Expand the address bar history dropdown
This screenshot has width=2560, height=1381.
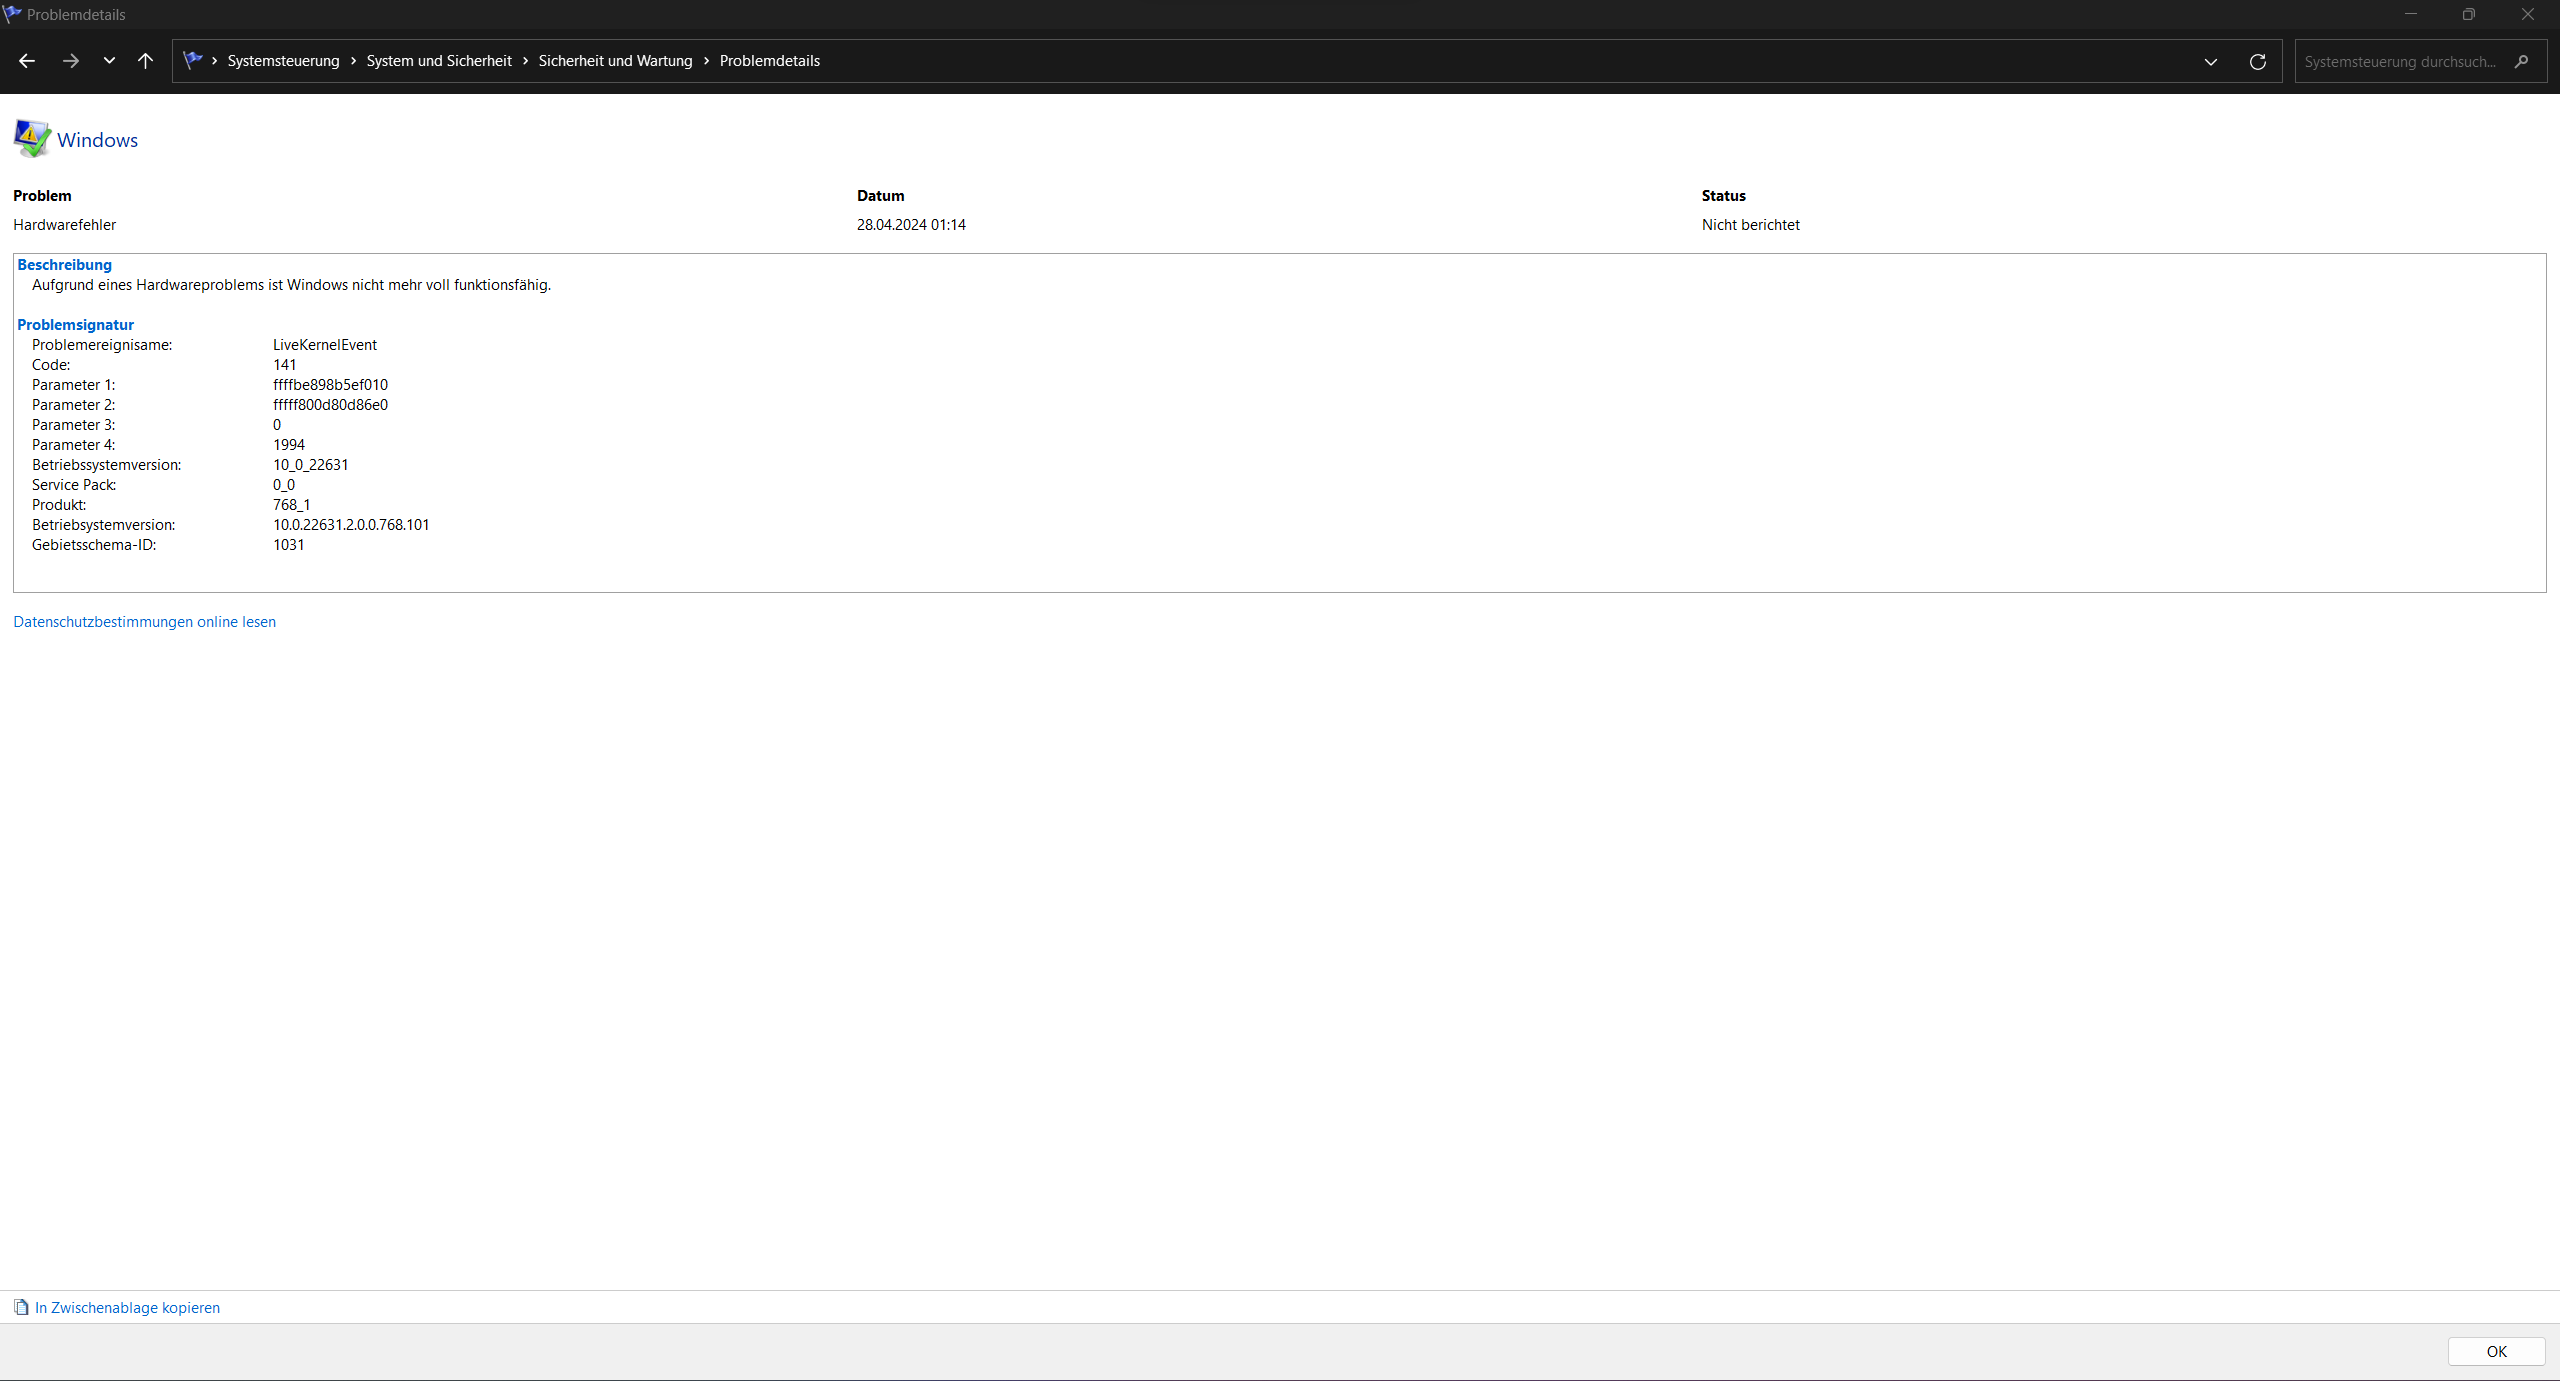point(2210,62)
